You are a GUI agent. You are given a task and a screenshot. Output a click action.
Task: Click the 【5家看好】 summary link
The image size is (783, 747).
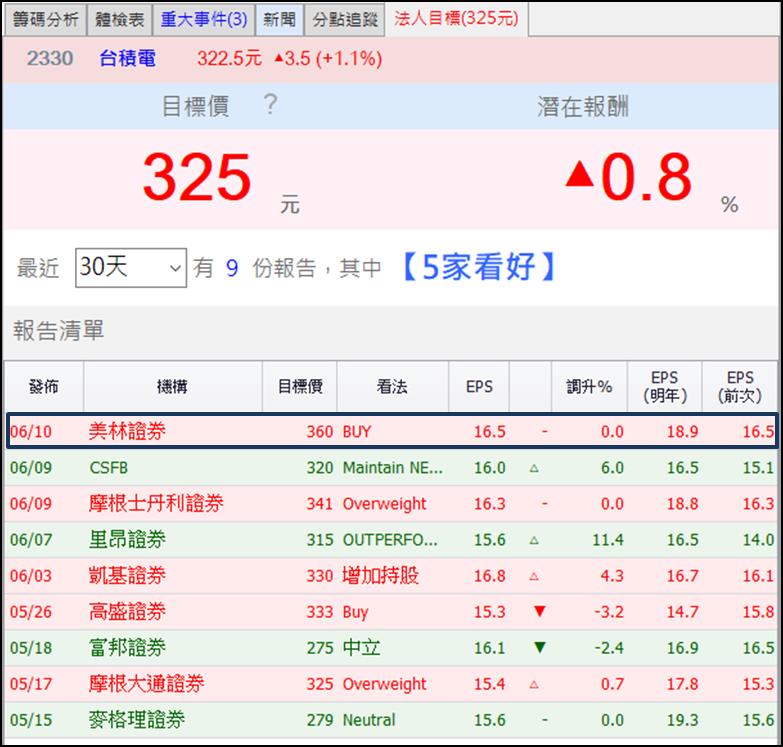[x=479, y=267]
